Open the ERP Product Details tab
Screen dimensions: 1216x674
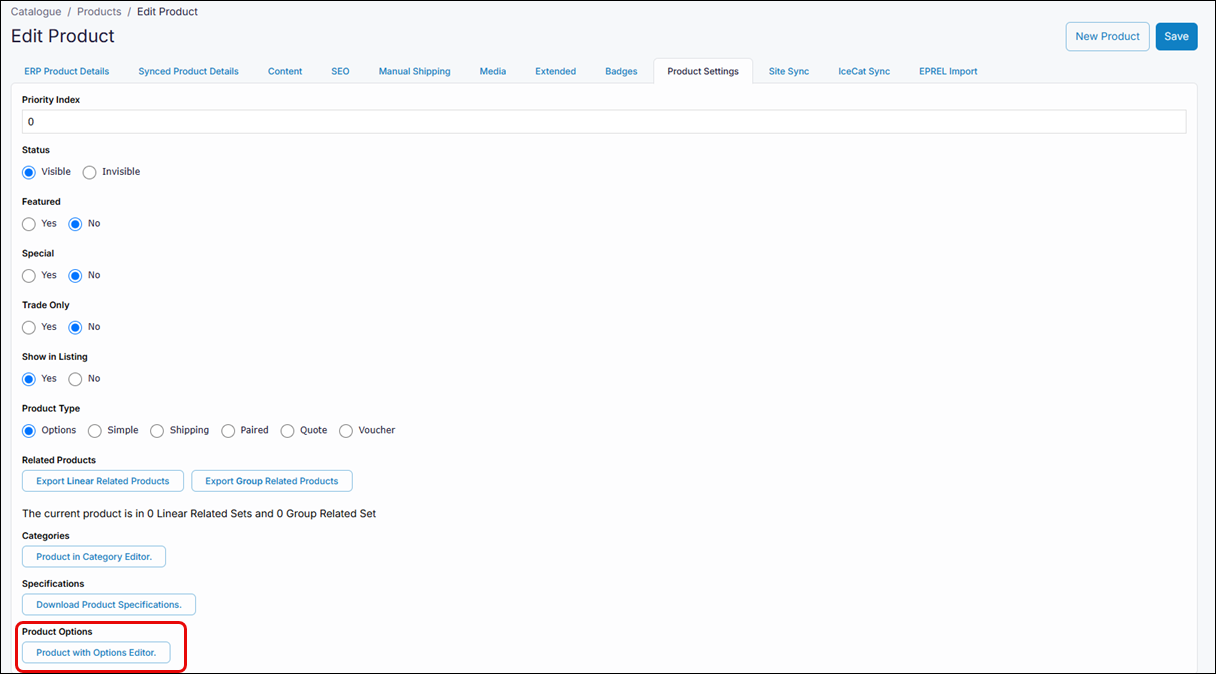66,71
